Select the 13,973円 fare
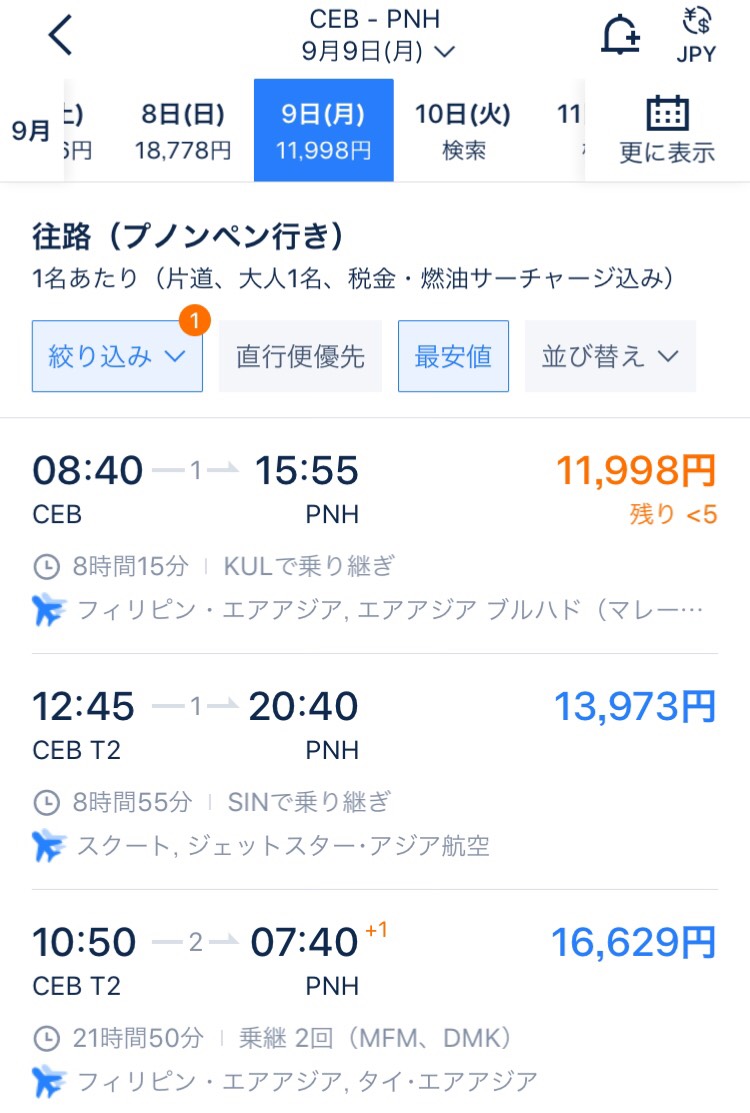Screen dimensions: 750x1113 click(635, 706)
